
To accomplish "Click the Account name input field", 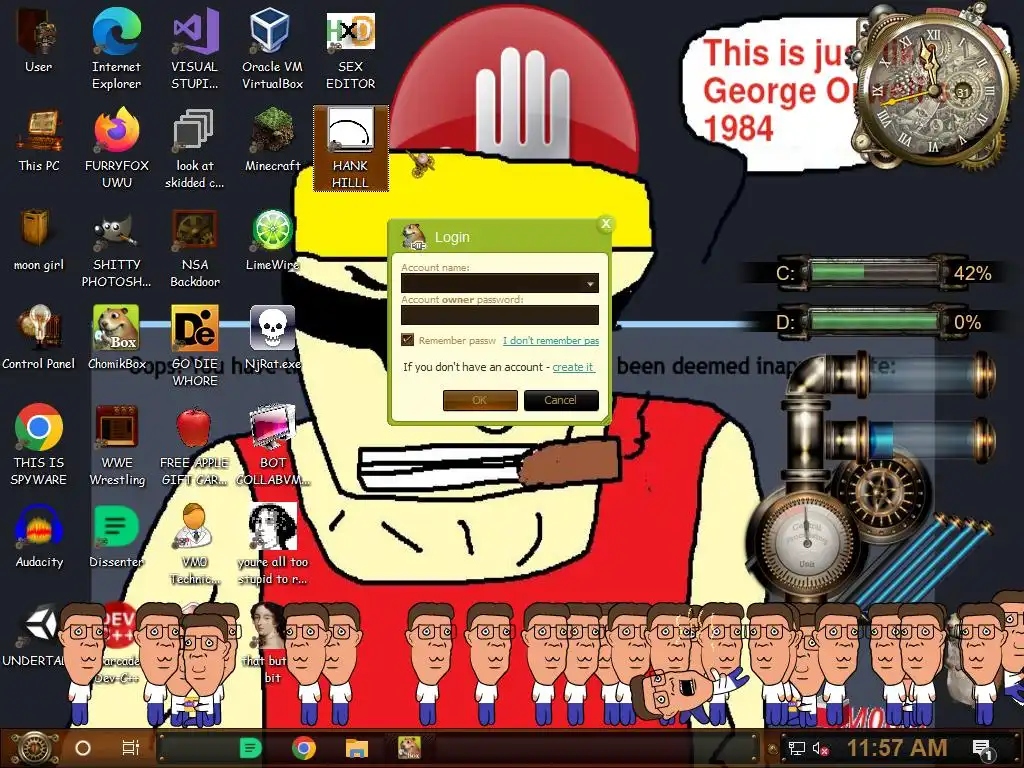I will (x=500, y=283).
